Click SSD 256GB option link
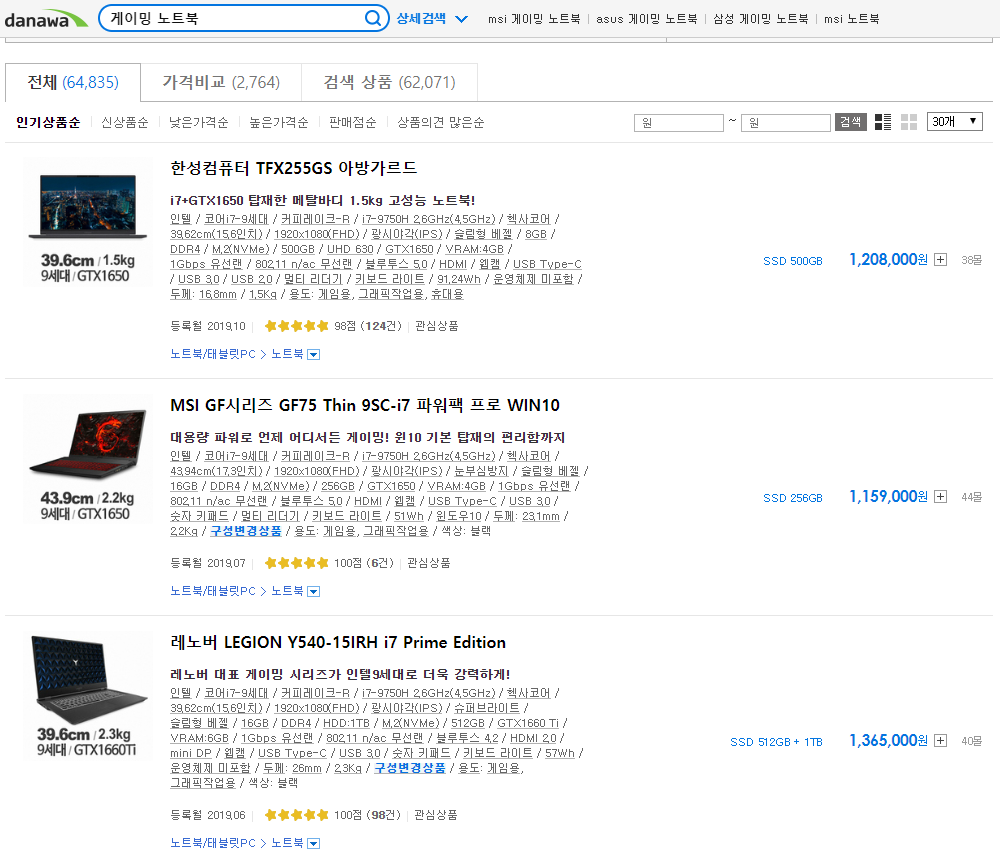The image size is (1000, 860). coord(793,498)
